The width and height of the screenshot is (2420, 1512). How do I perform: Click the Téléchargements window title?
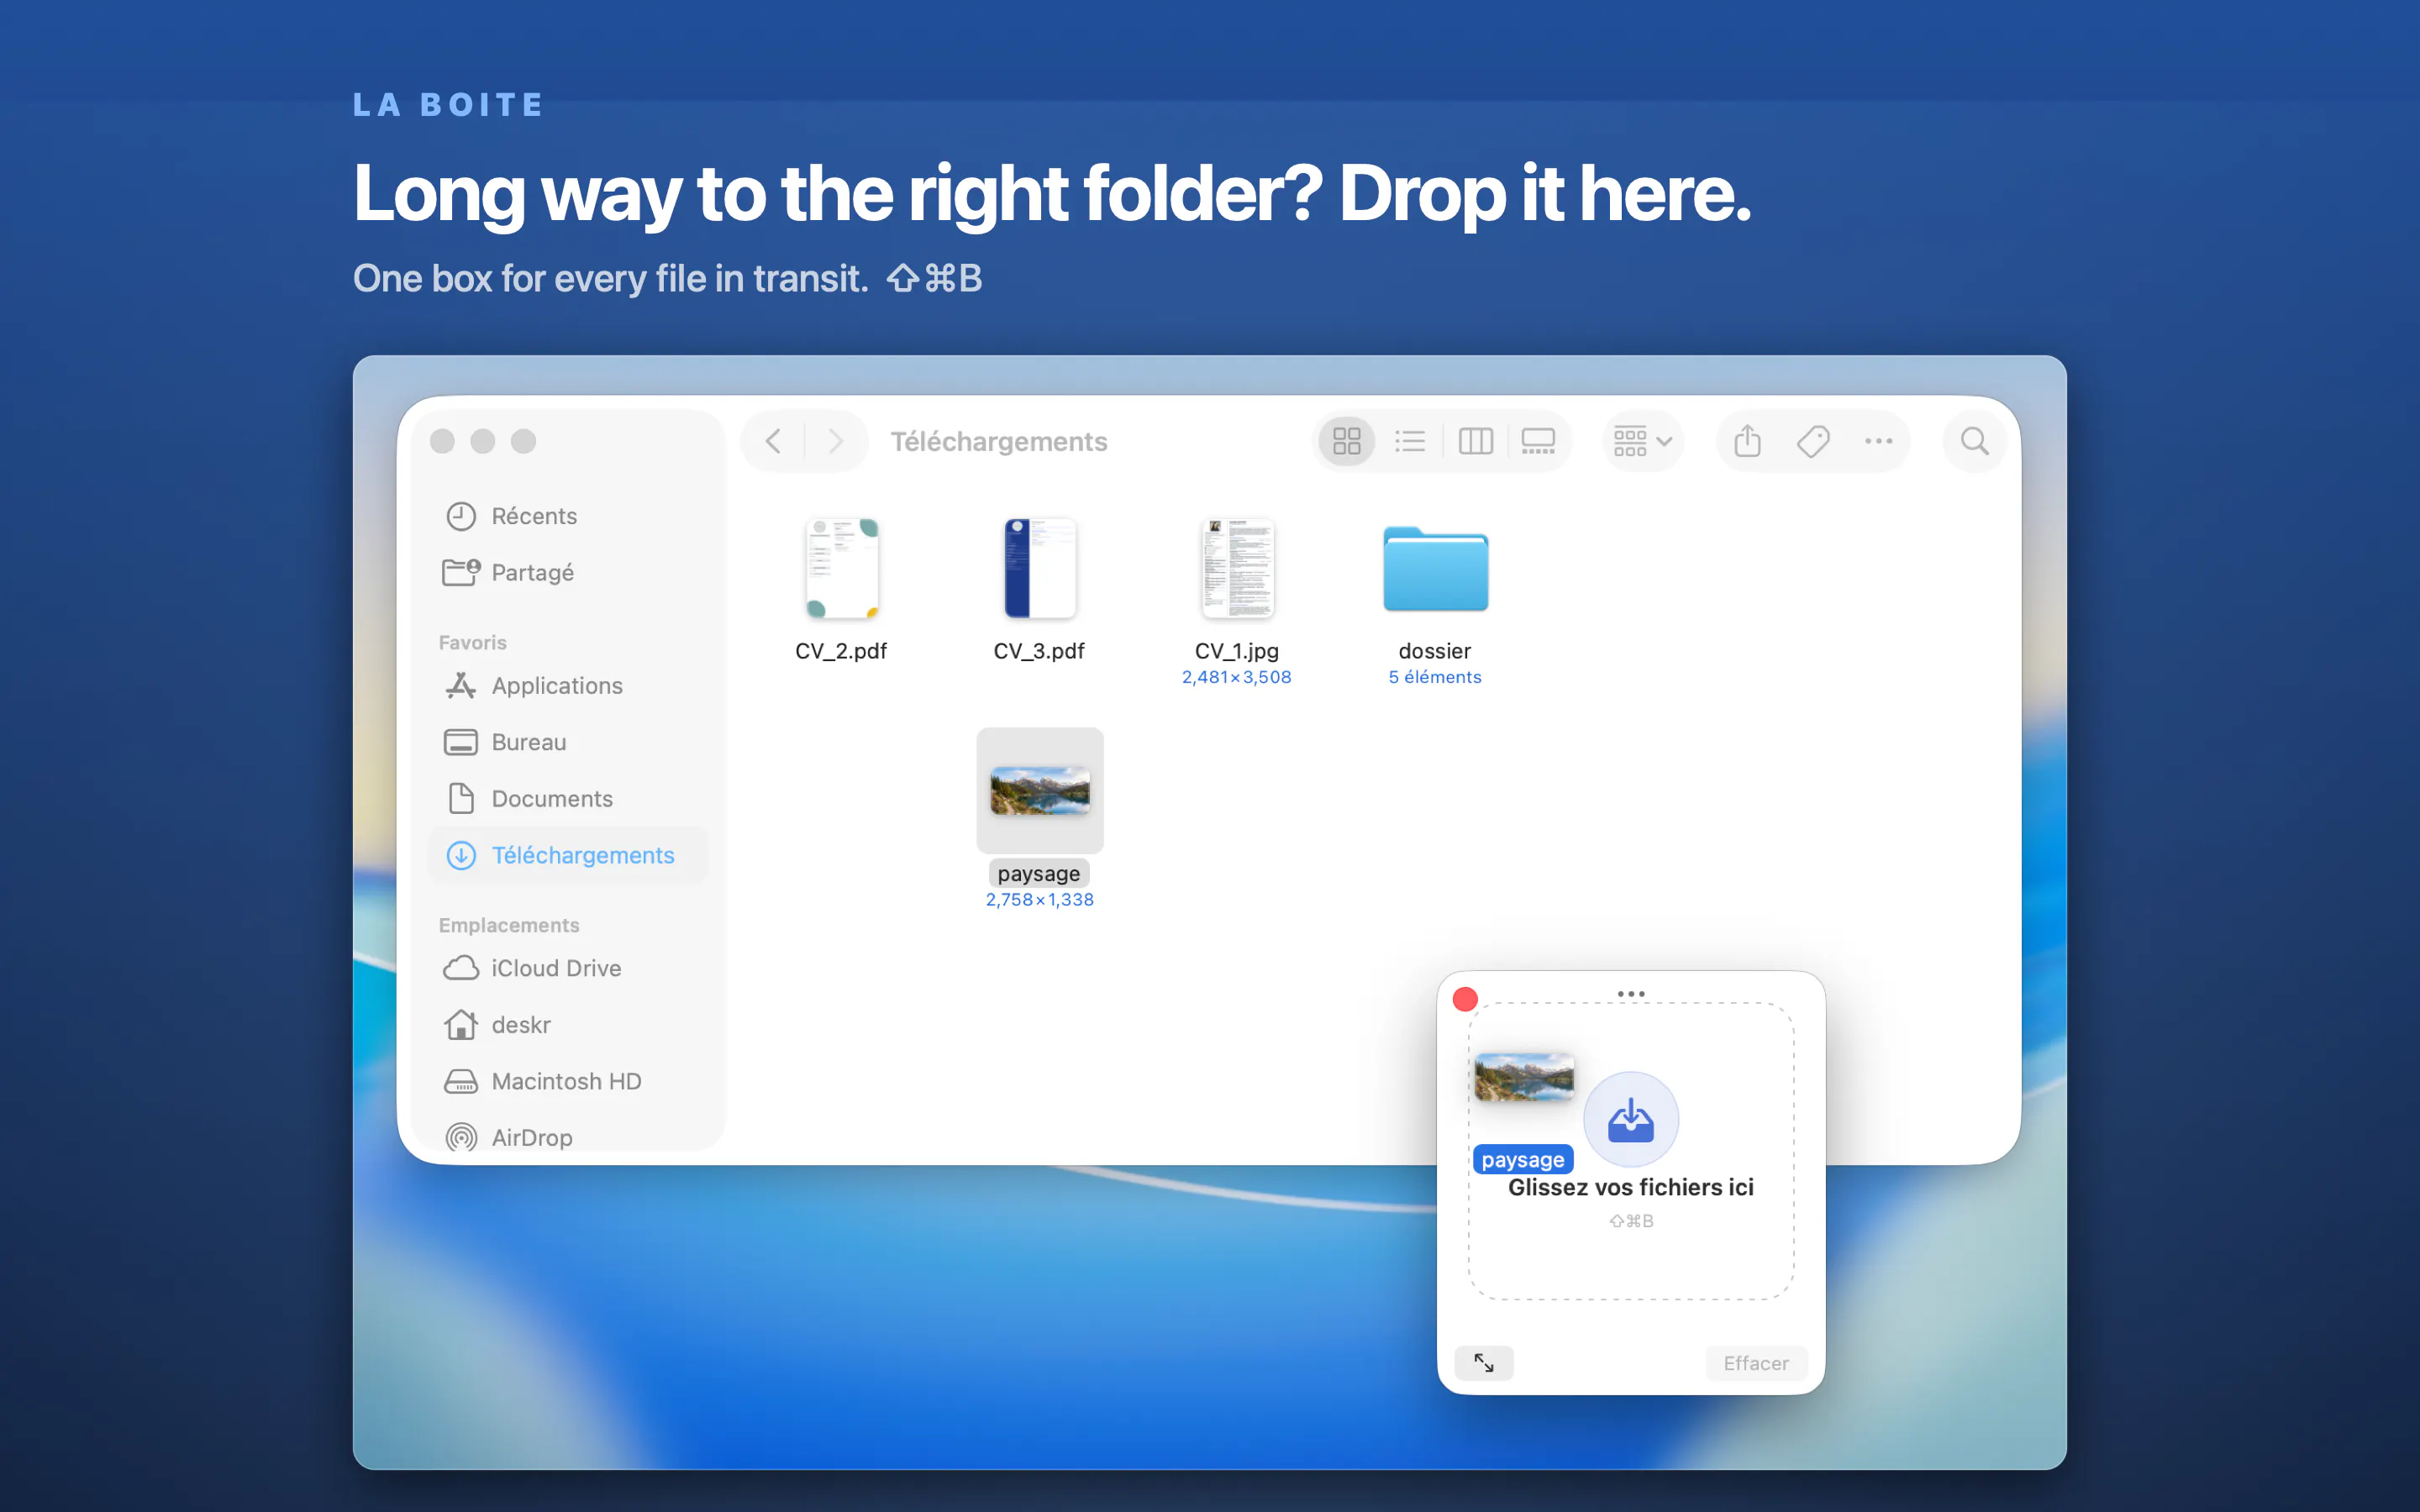[999, 441]
